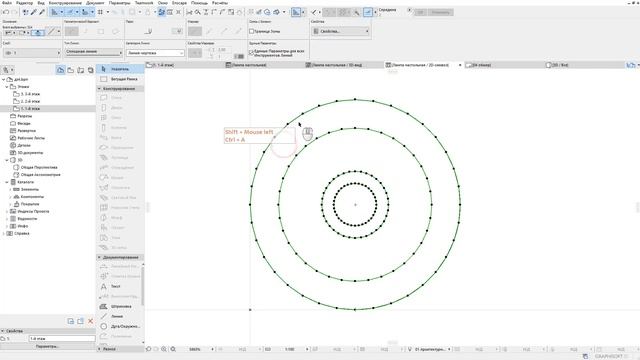Screen dimensions: 640x360
Task: Click red X delete icon in navigator
Action: point(91,321)
